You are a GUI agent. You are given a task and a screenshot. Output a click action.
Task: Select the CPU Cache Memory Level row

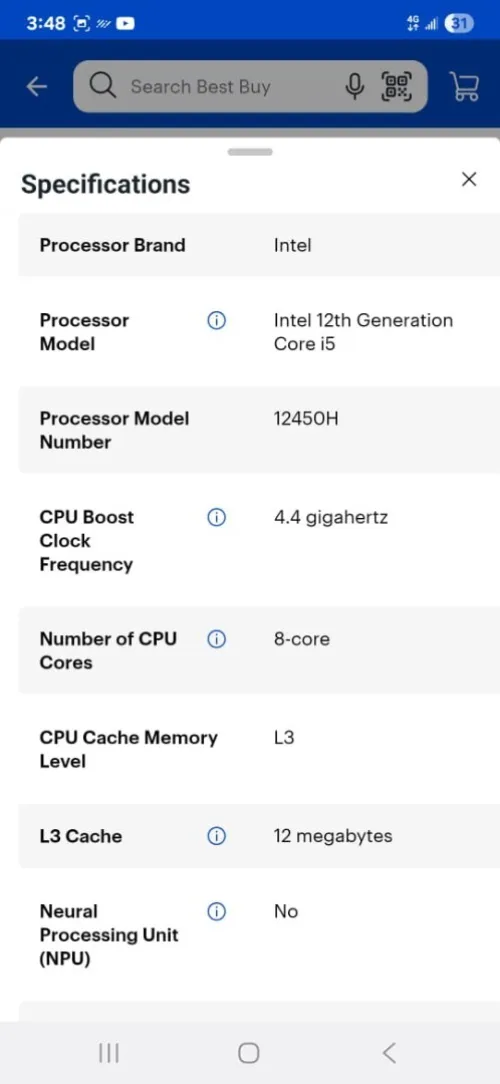(259, 749)
